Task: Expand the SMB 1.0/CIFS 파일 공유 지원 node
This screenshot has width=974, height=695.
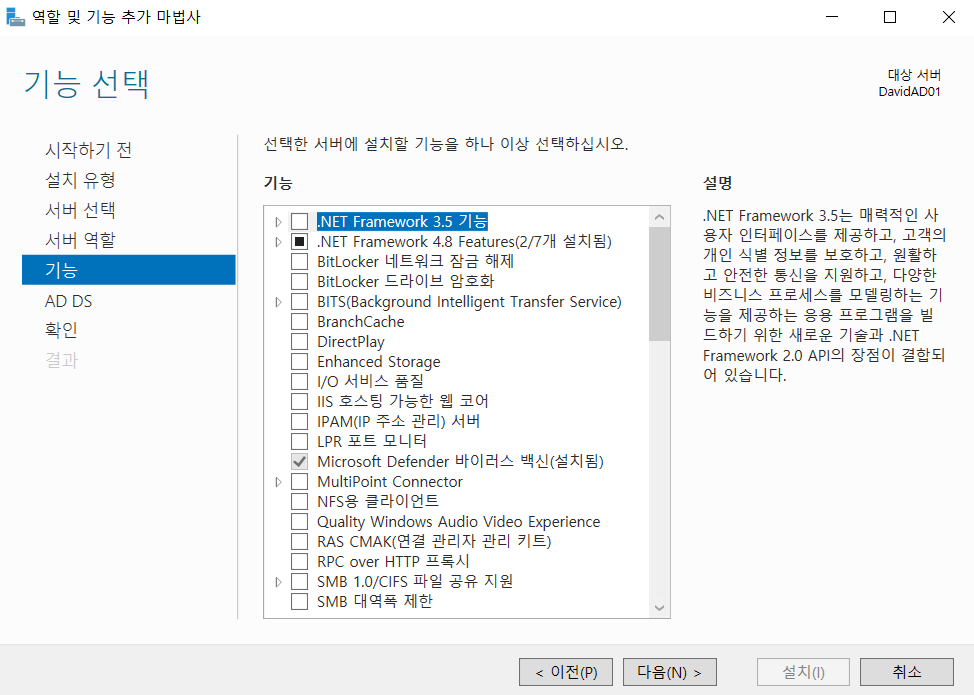Action: point(278,582)
